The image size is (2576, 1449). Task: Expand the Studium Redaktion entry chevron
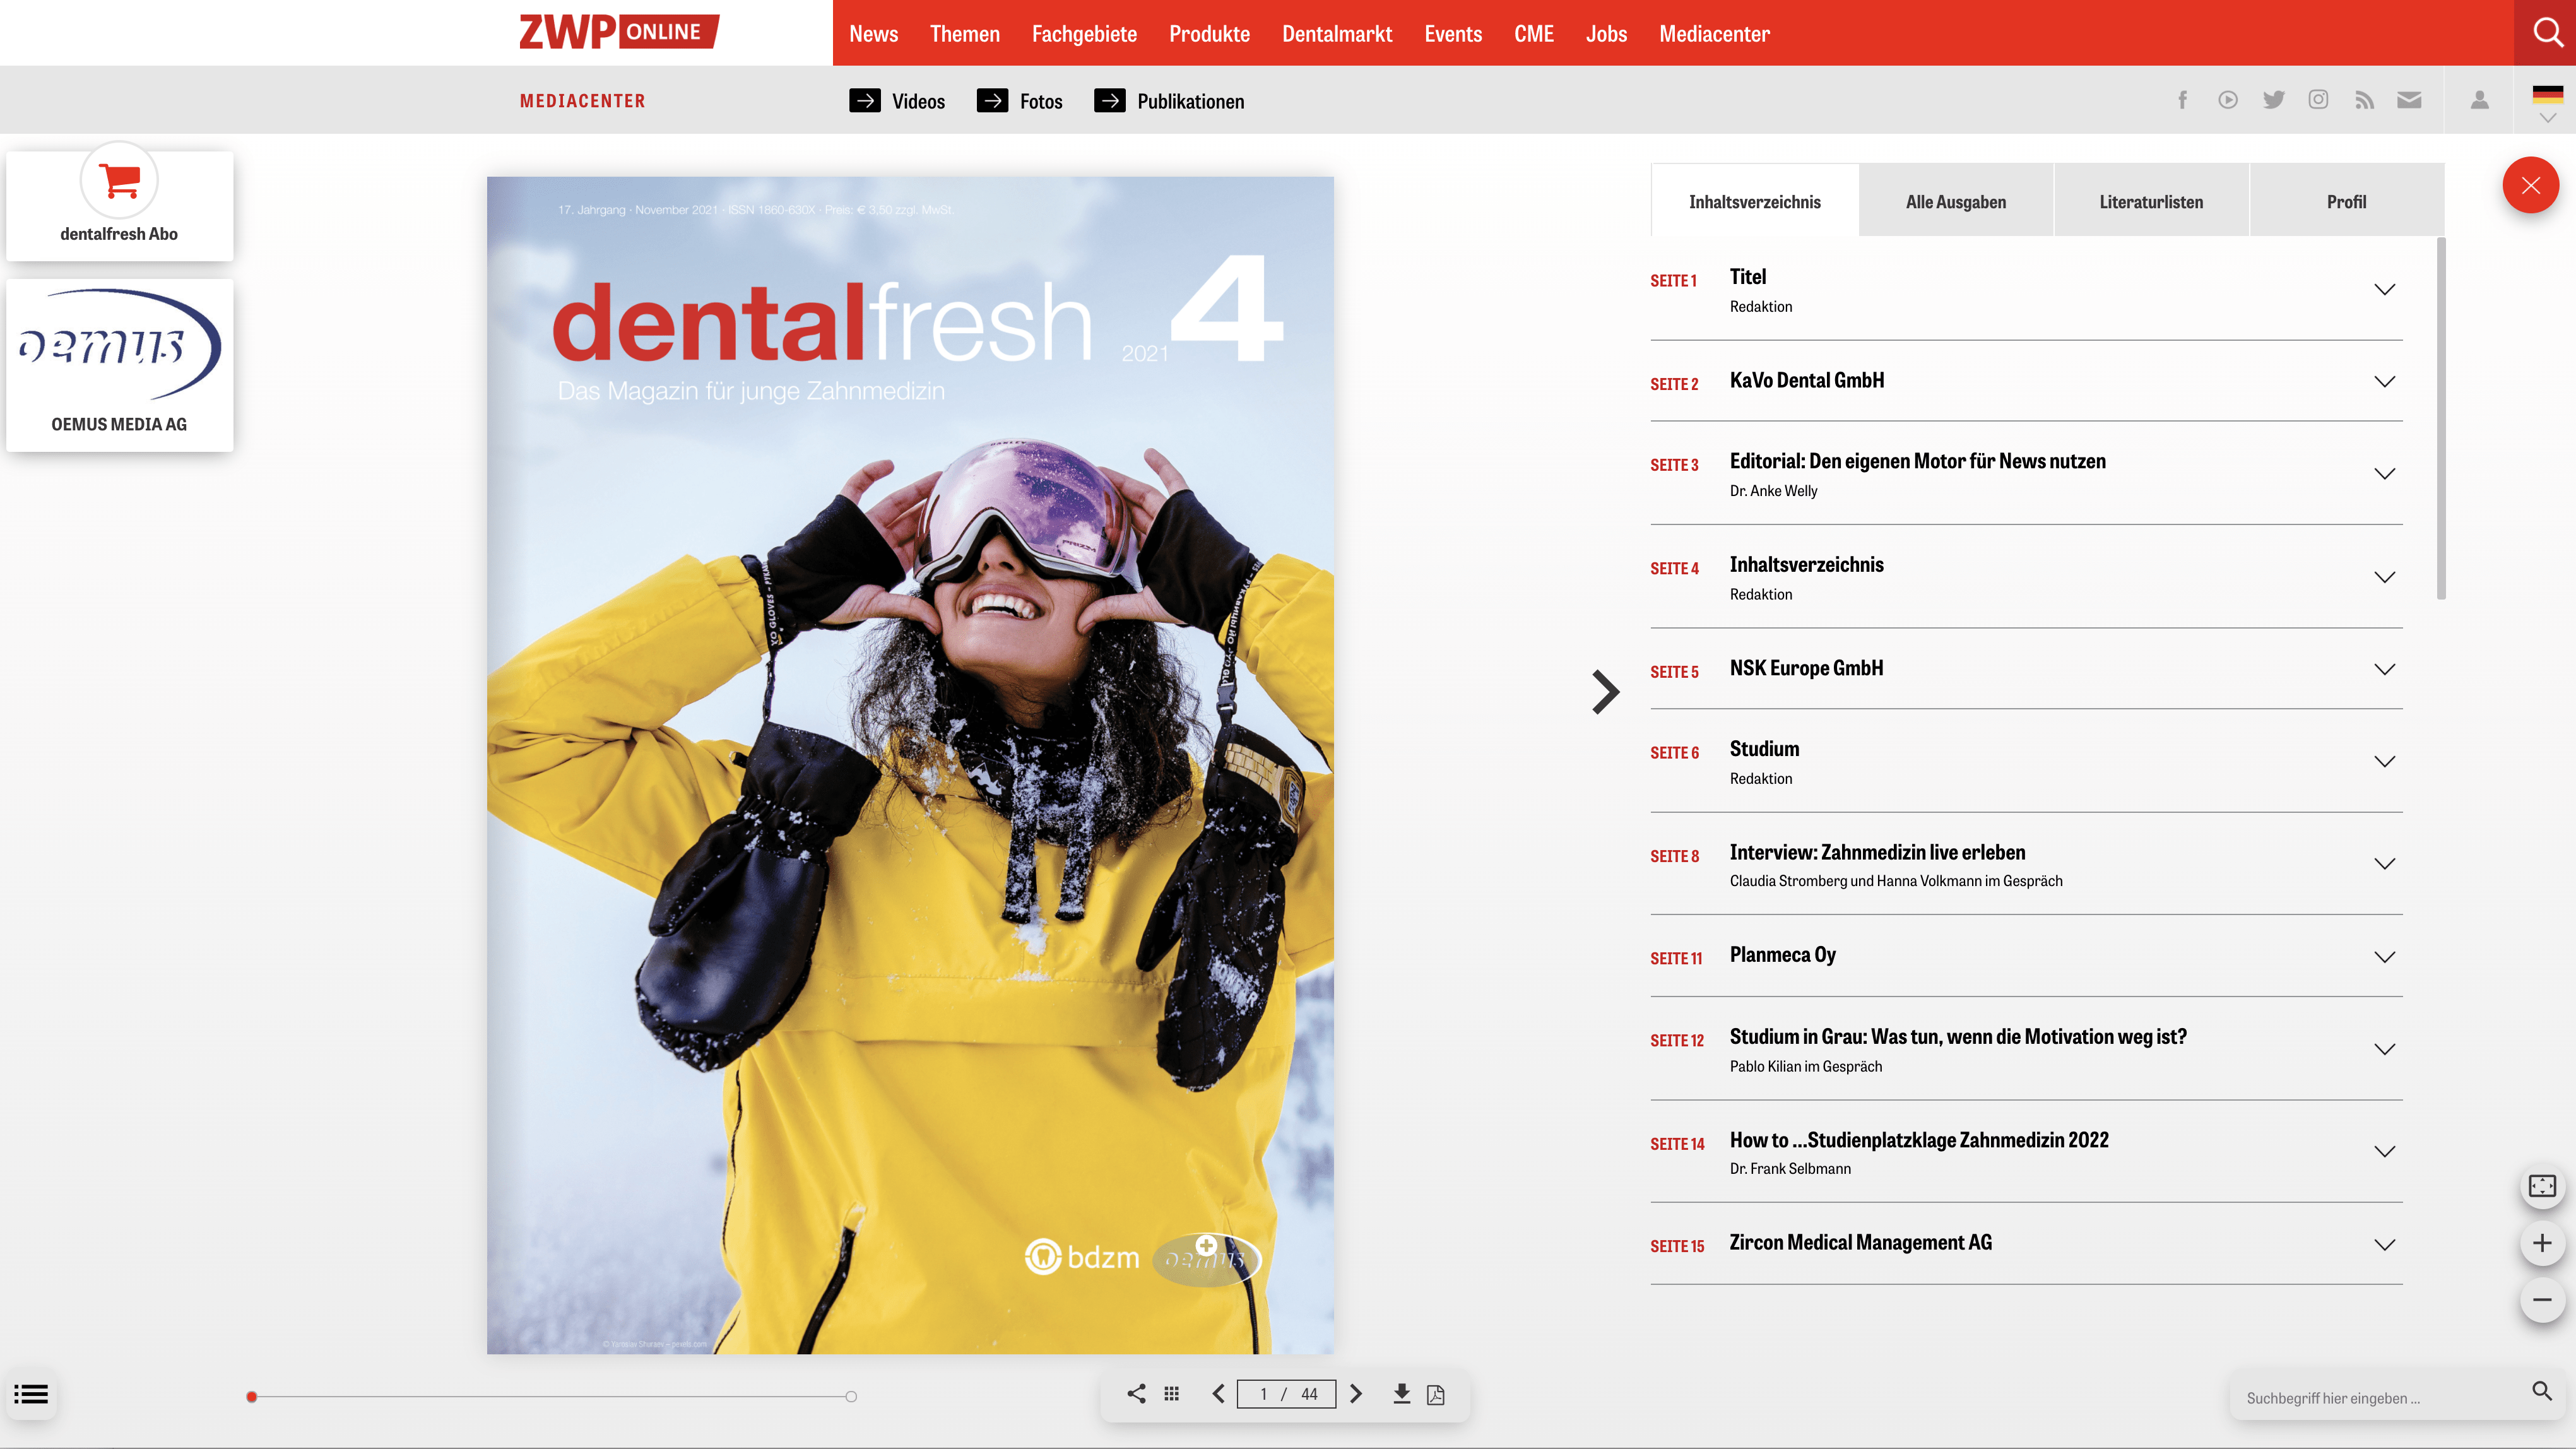click(2384, 762)
